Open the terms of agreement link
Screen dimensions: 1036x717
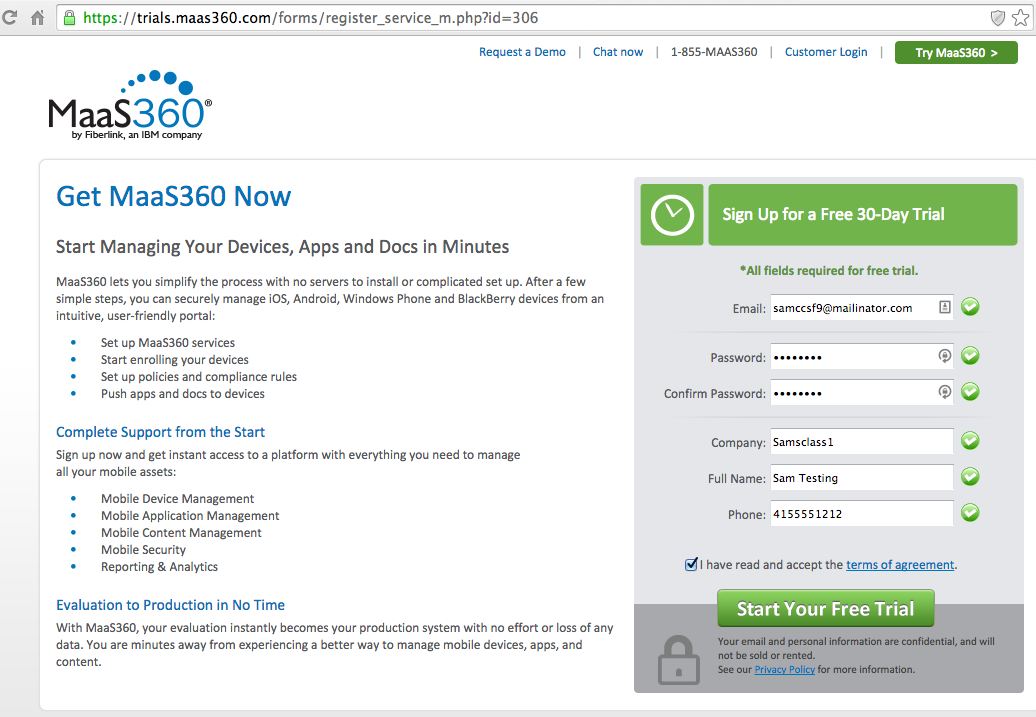click(900, 565)
